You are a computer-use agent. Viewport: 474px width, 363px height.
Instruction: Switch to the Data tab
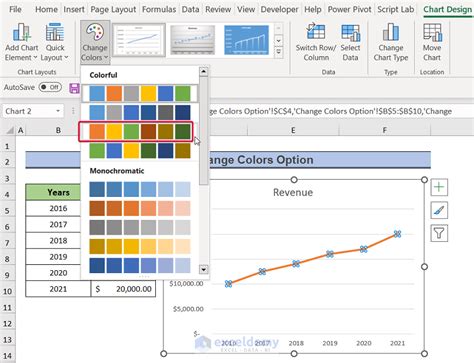tap(190, 9)
